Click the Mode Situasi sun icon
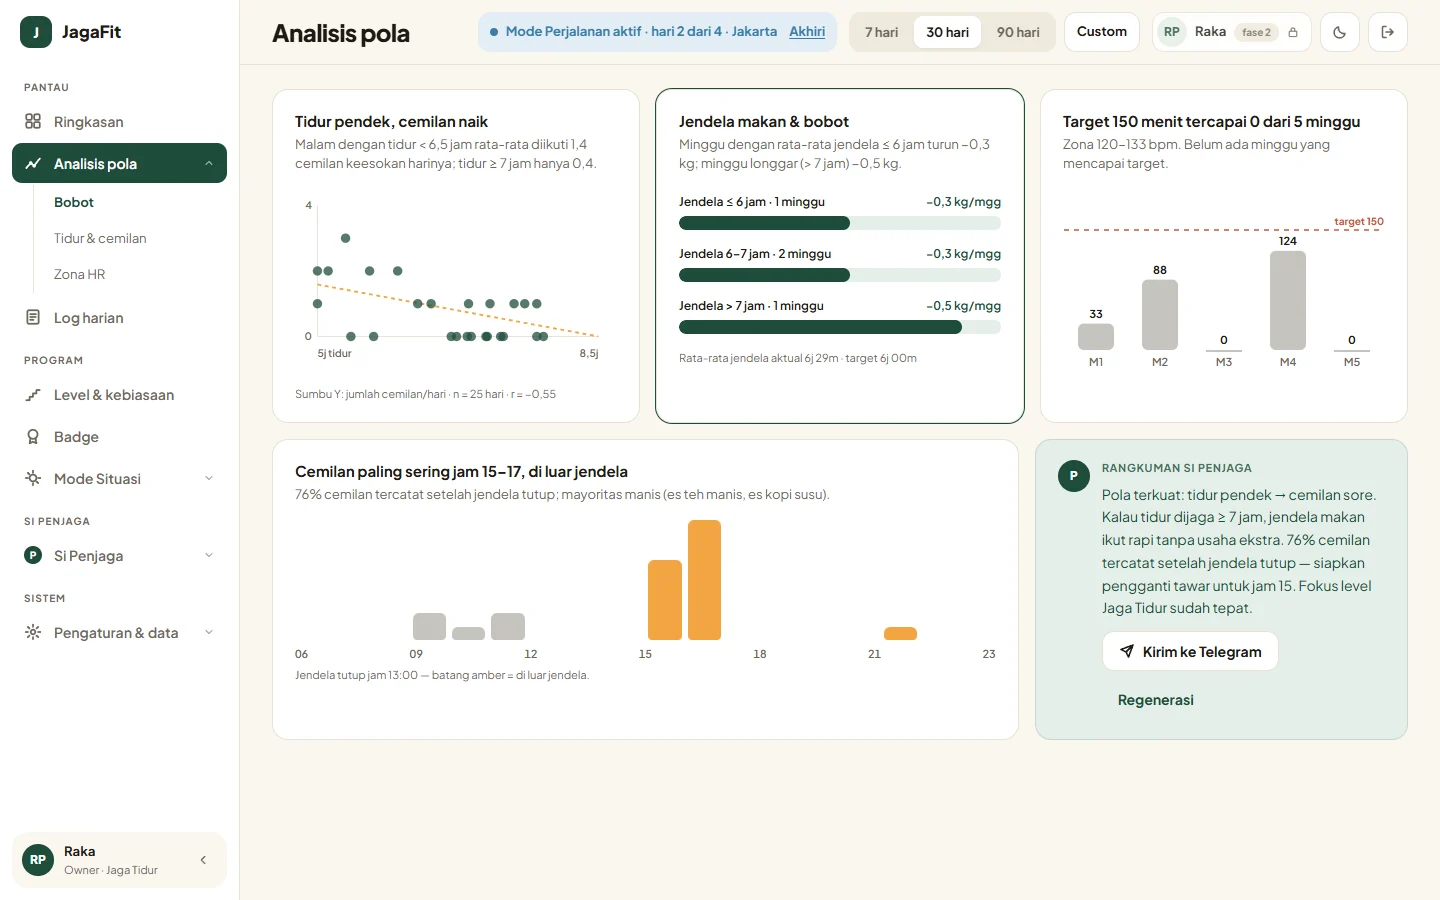 (x=33, y=479)
